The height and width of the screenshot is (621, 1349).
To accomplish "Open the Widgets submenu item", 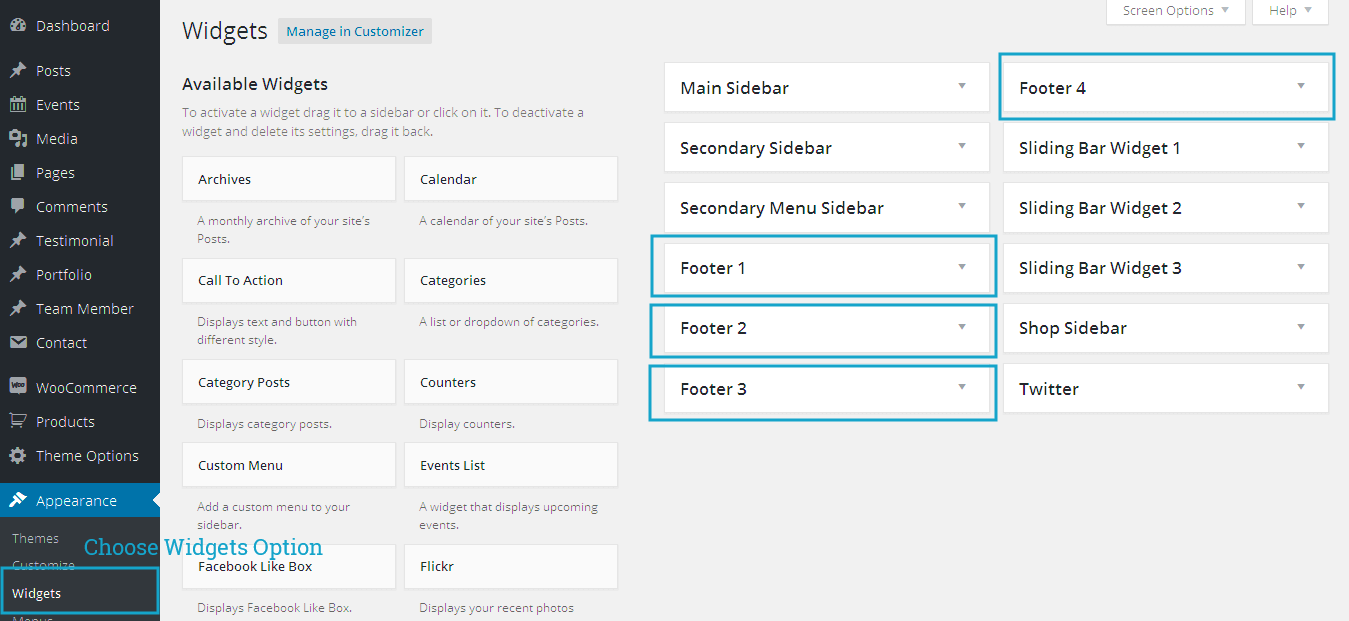I will (37, 593).
